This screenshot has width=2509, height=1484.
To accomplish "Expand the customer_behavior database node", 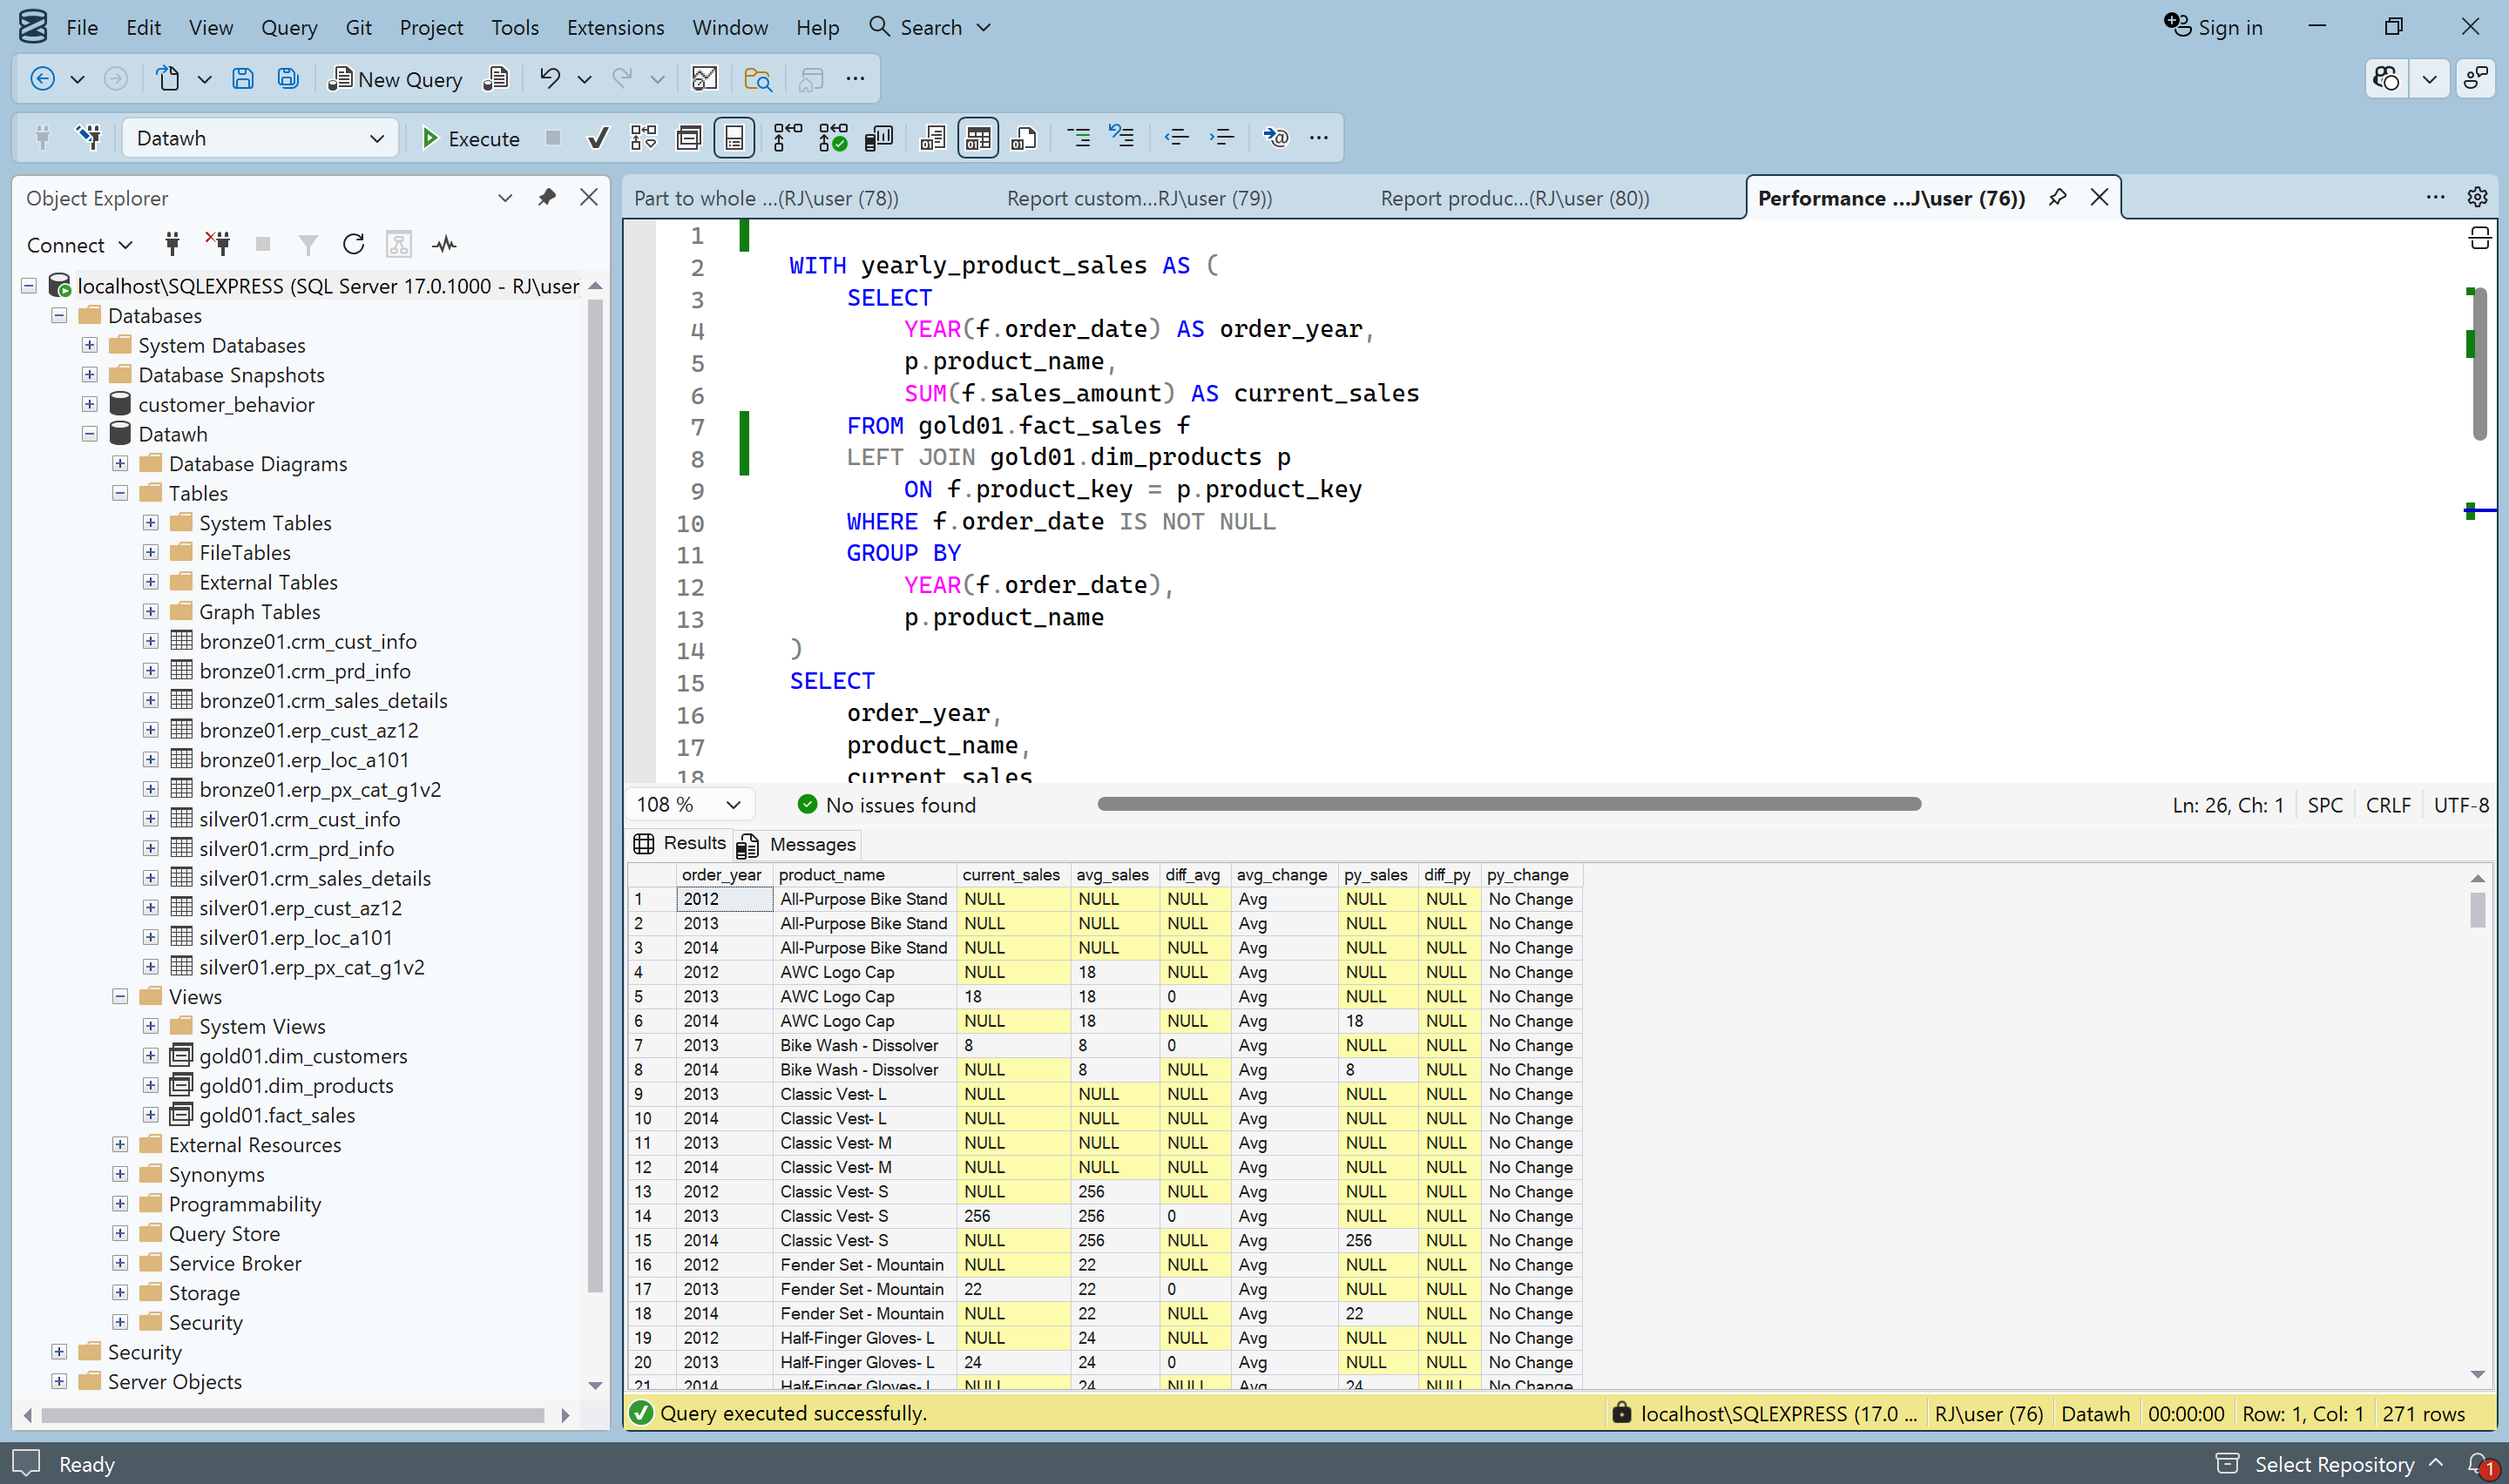I will 89,404.
